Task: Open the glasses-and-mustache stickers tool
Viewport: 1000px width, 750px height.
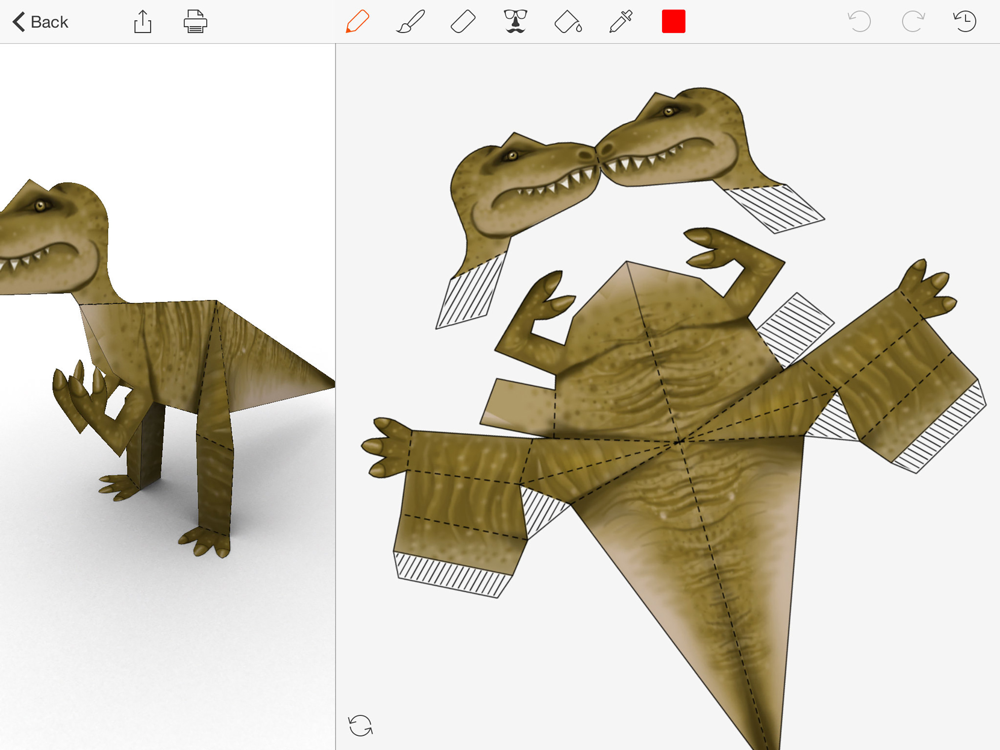Action: click(515, 22)
